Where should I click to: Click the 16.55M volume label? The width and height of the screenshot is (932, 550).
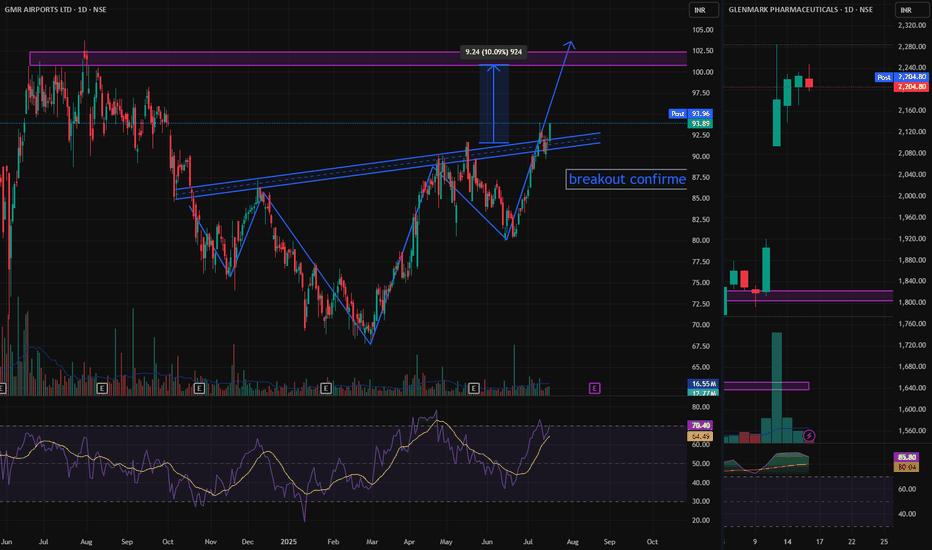pyautogui.click(x=703, y=384)
